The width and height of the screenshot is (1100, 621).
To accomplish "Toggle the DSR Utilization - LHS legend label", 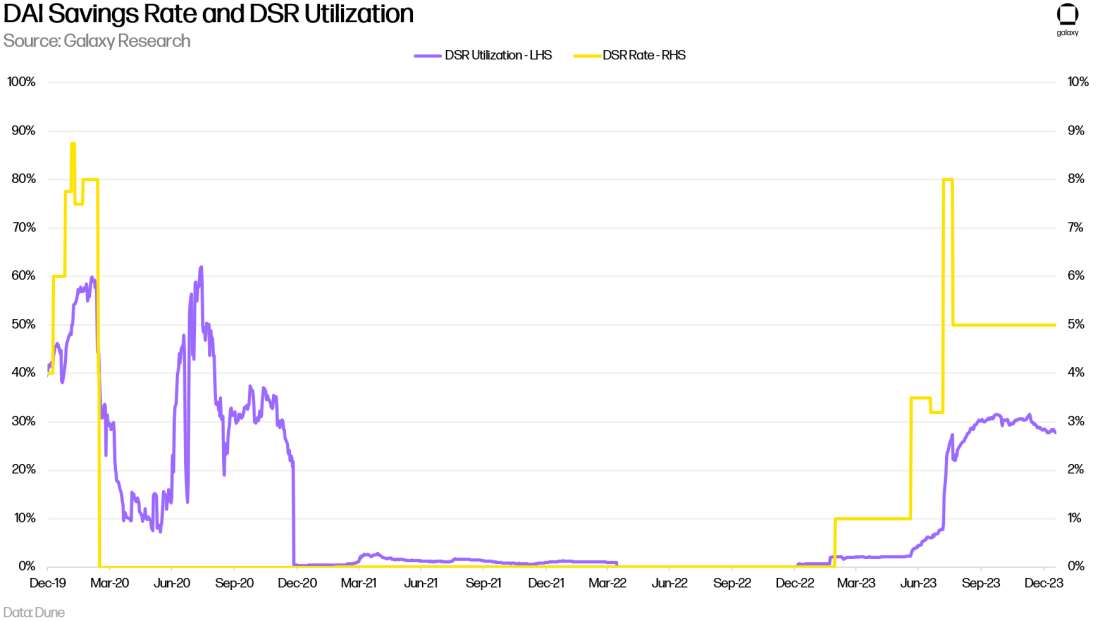I will (x=498, y=56).
